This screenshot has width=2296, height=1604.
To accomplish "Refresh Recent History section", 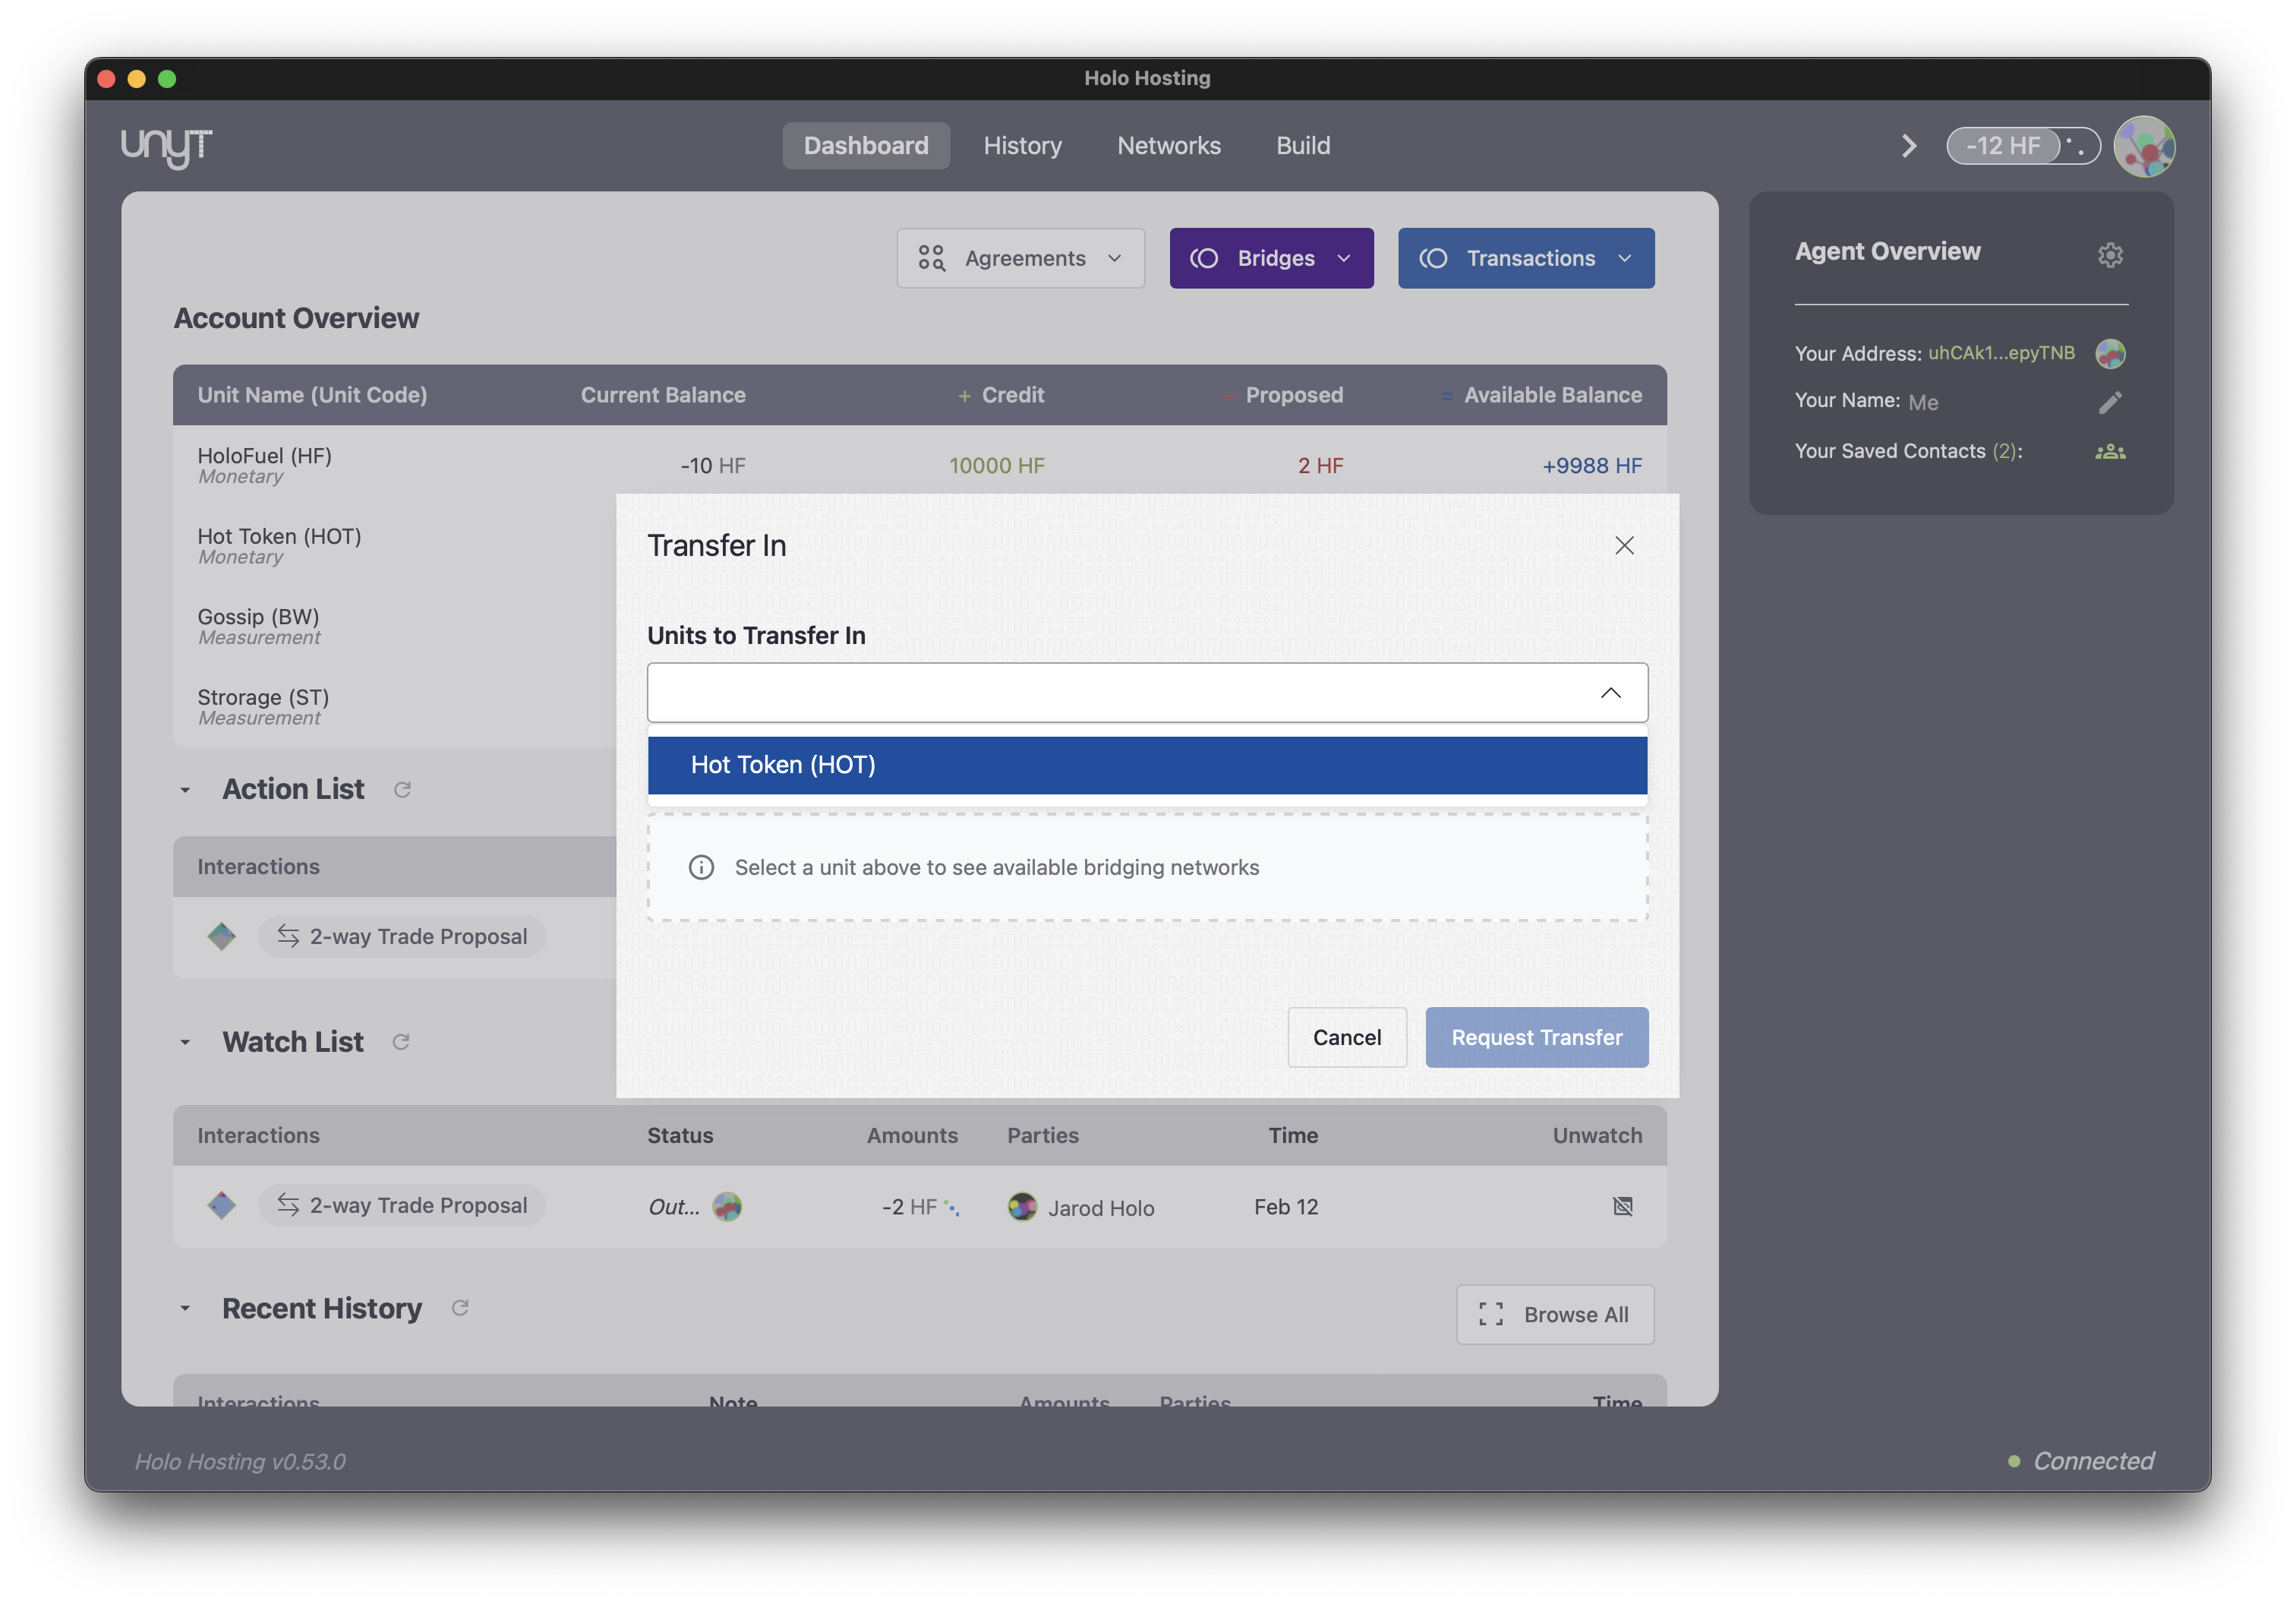I will (x=460, y=1308).
